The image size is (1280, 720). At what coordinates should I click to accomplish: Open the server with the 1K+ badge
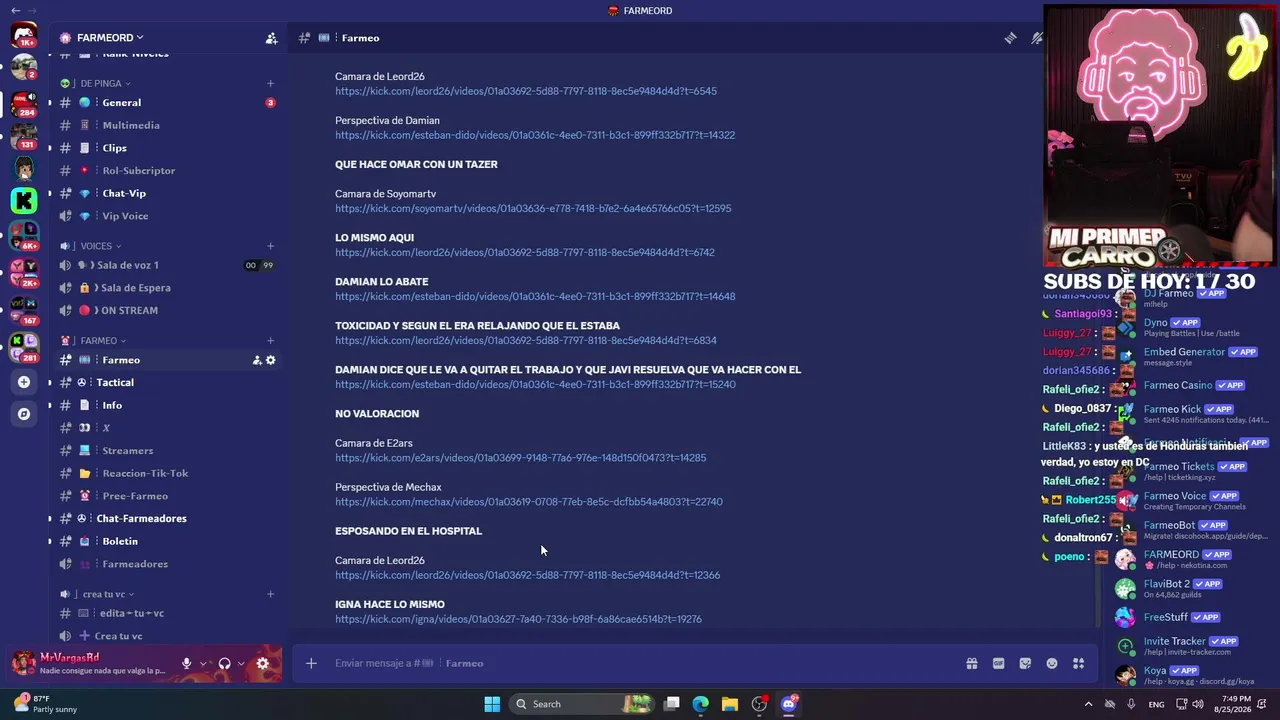(x=24, y=36)
